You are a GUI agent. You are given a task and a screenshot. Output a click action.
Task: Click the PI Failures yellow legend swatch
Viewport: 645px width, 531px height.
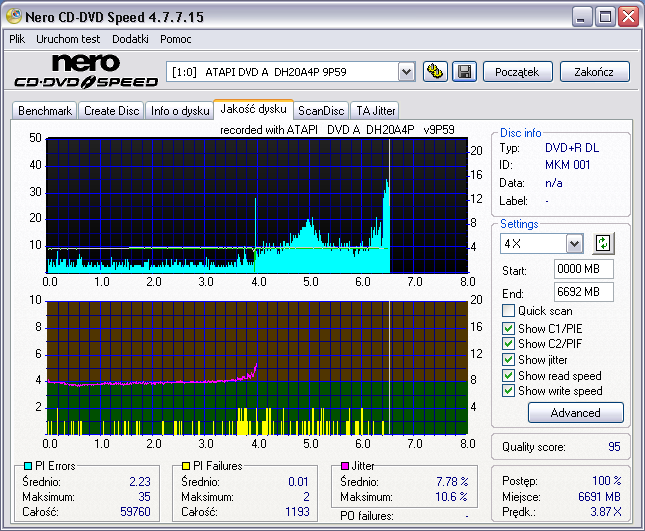click(186, 466)
